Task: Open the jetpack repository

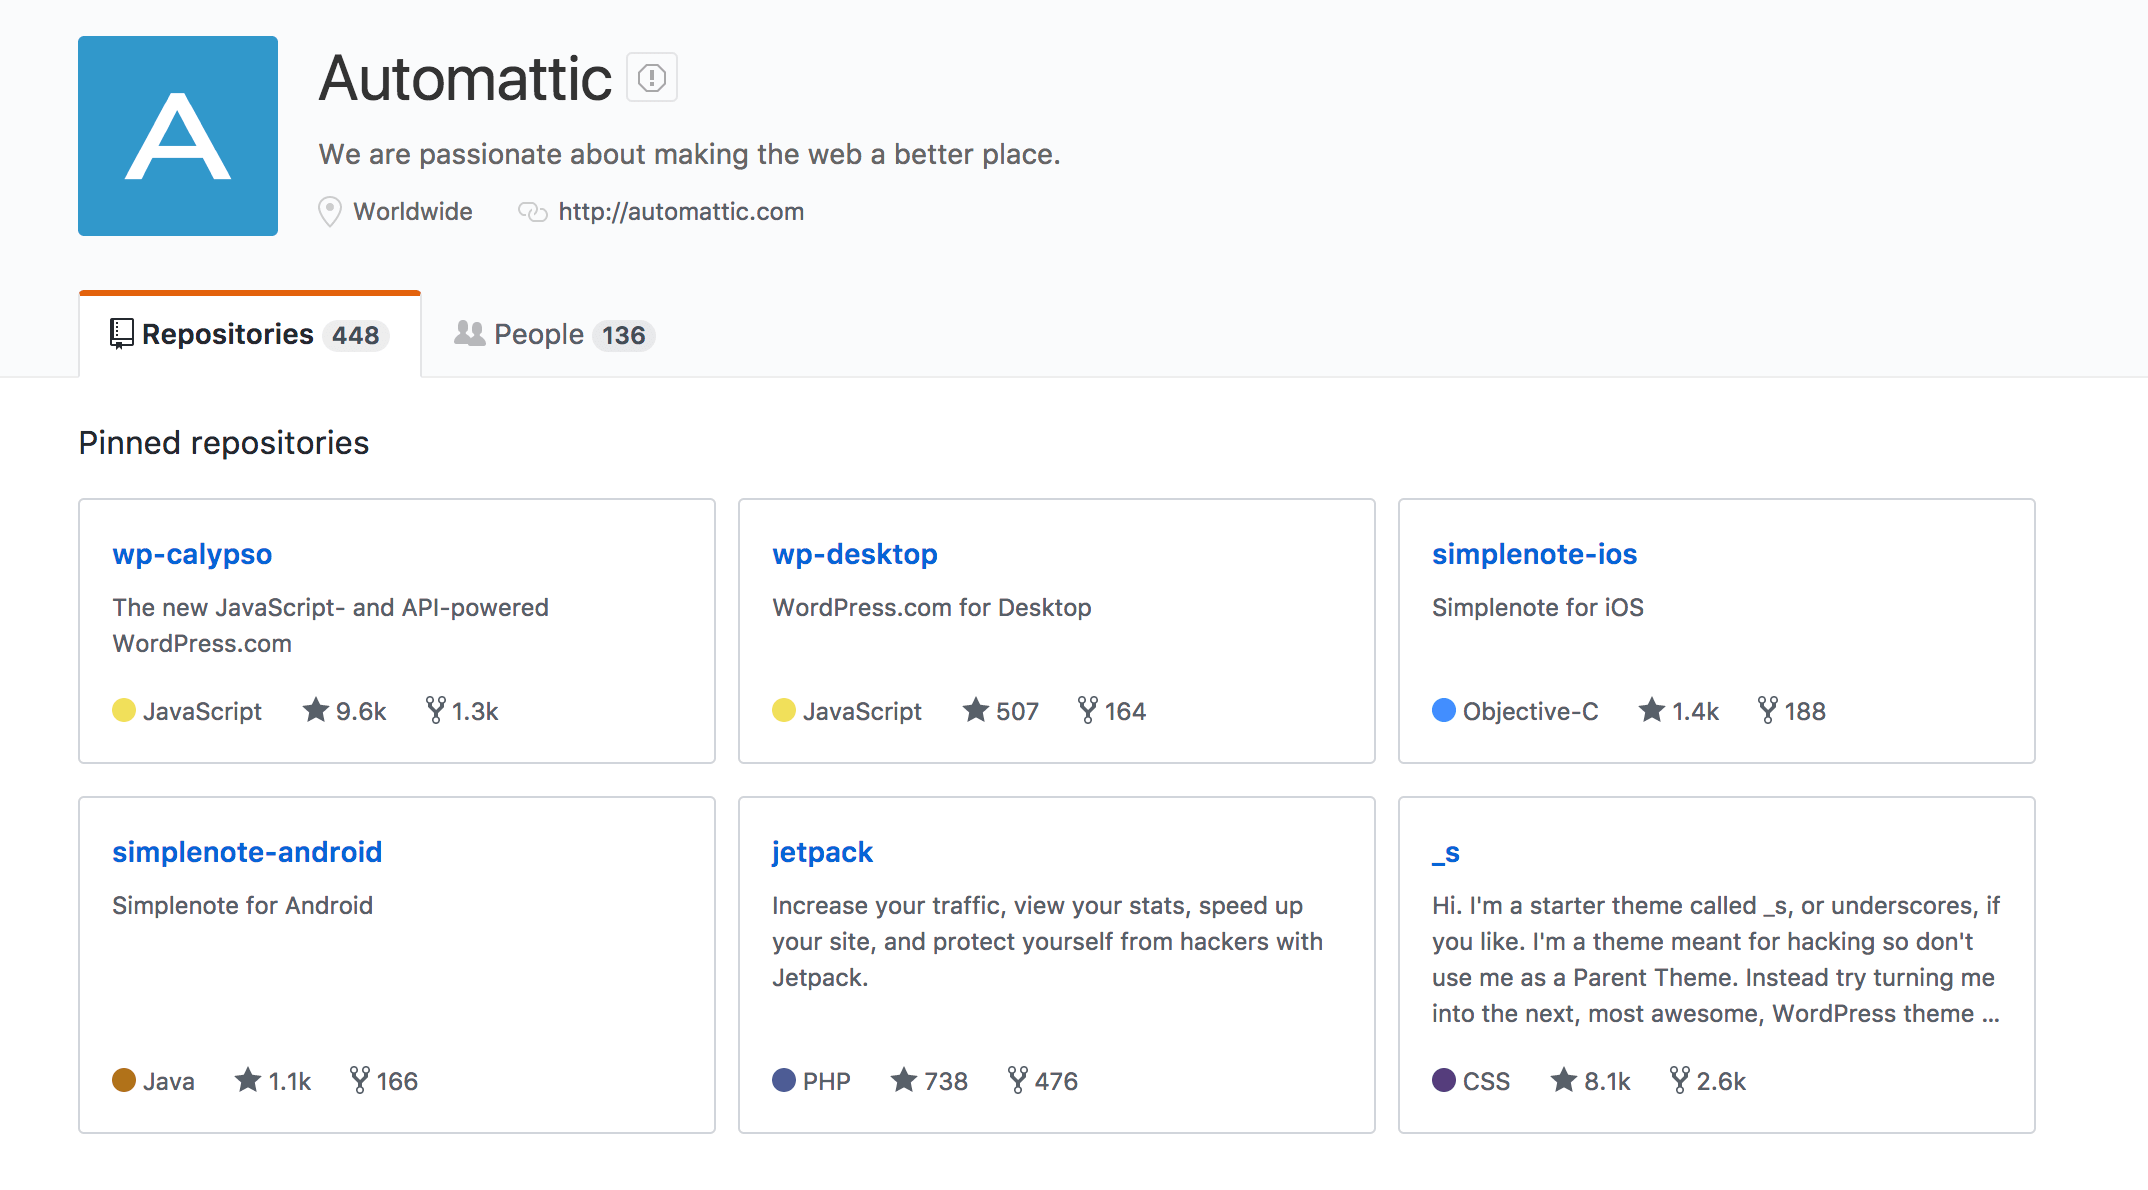Action: tap(822, 851)
